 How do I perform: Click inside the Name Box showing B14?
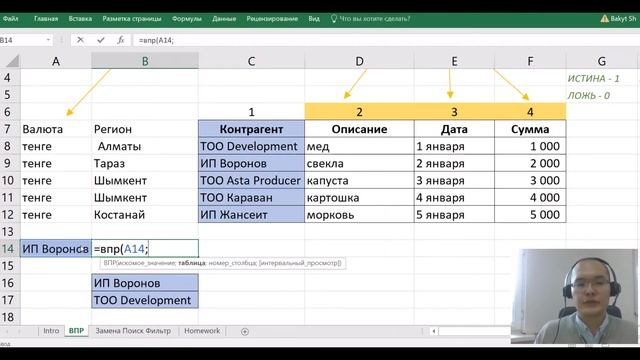21,40
